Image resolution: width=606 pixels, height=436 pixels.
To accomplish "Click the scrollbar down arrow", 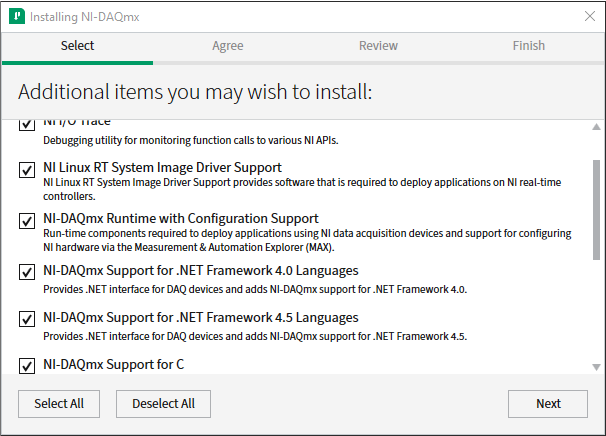I will 596,367.
